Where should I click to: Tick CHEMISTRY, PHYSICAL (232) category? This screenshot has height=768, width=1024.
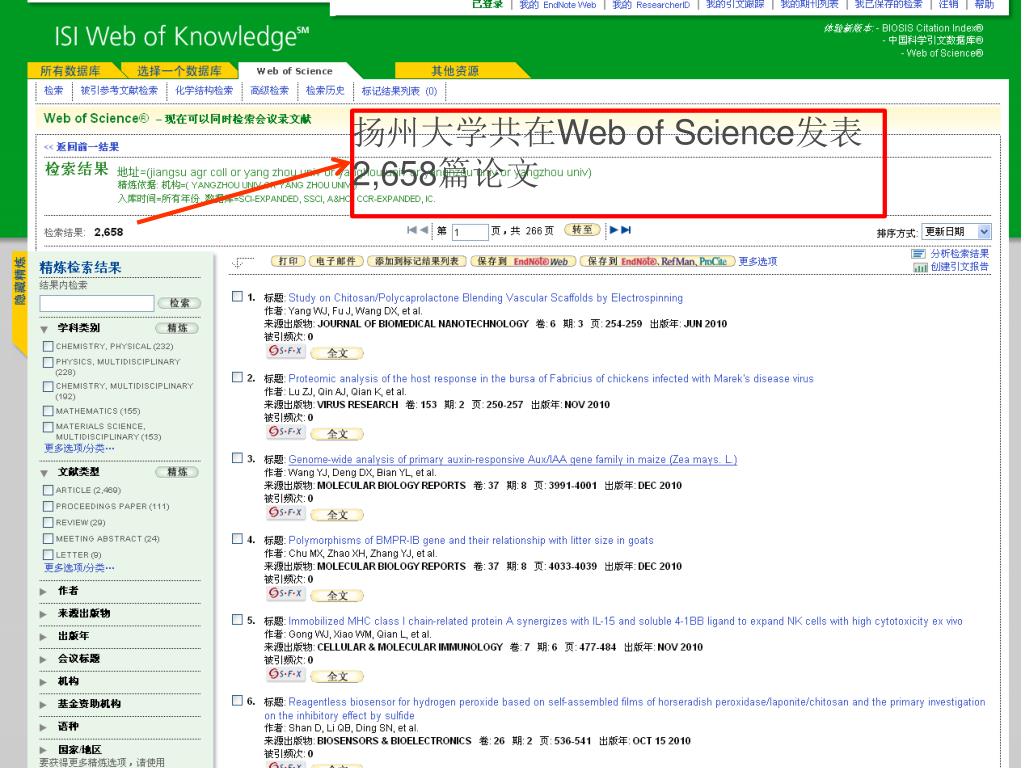[48, 346]
